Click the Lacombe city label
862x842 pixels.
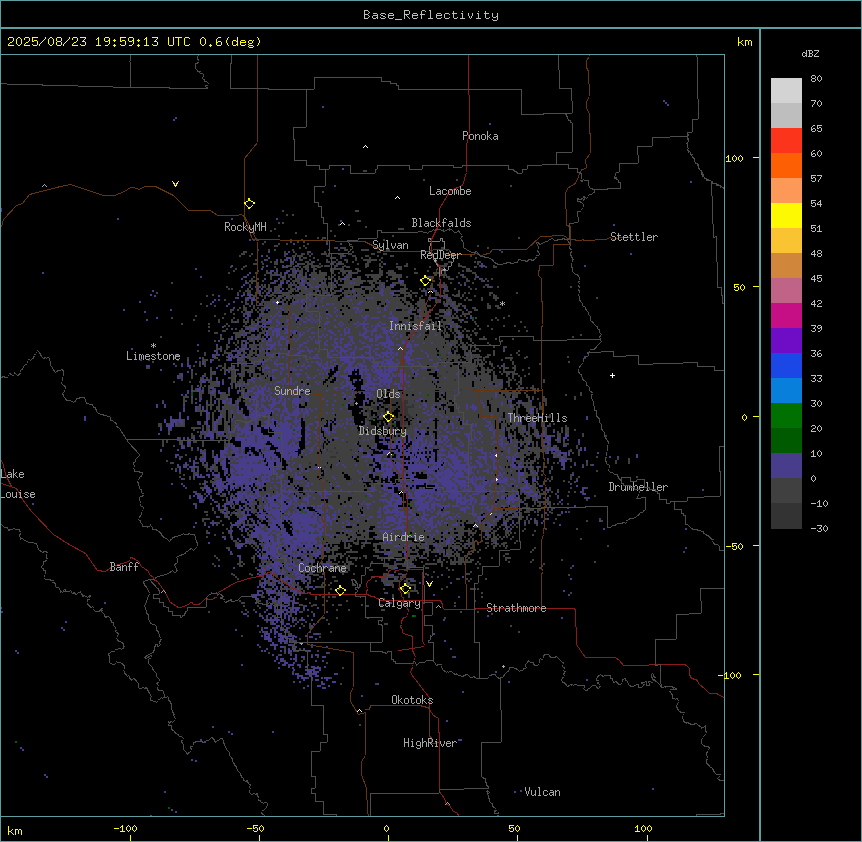pyautogui.click(x=450, y=191)
